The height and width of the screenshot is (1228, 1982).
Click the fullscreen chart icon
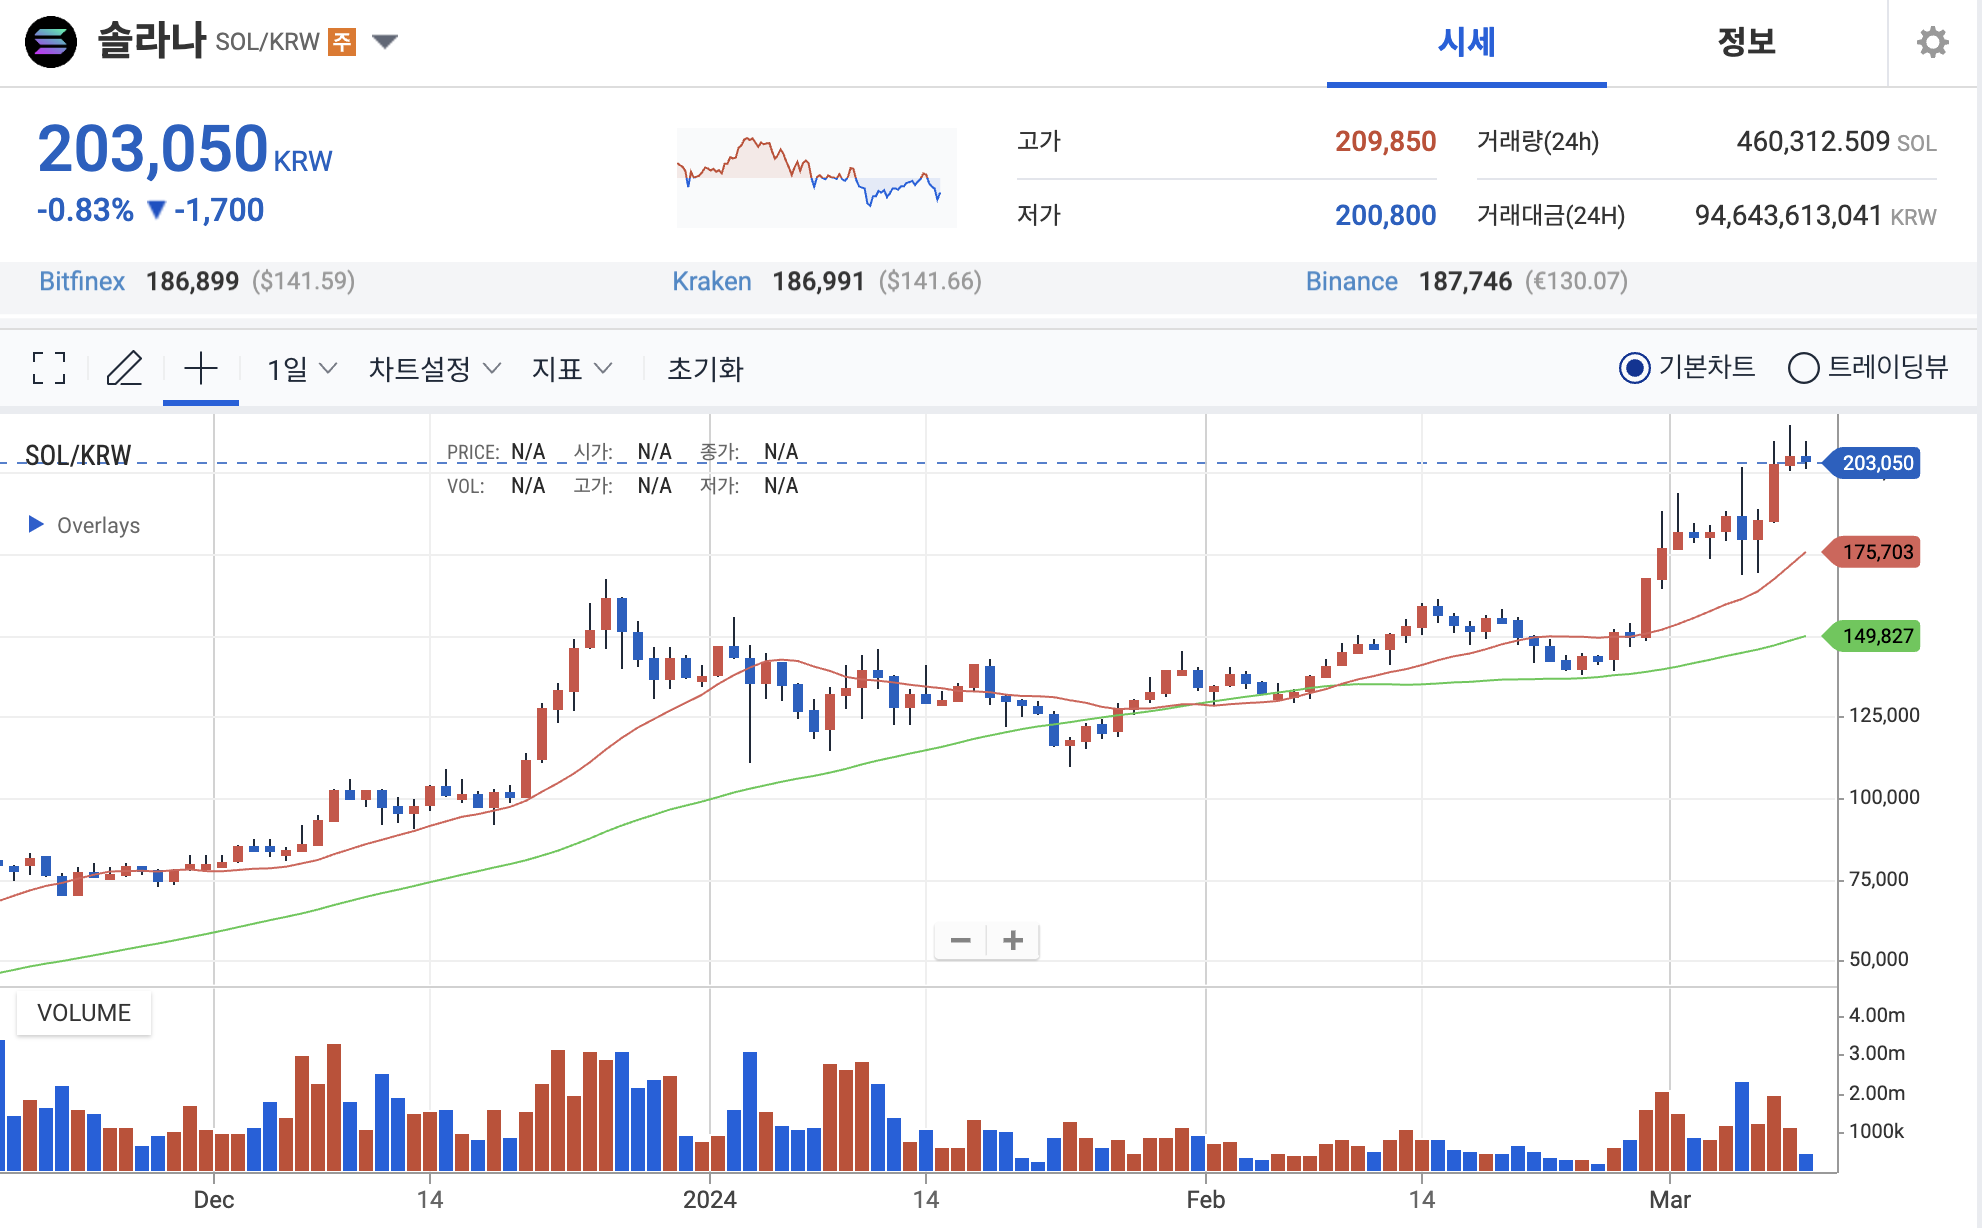click(x=49, y=368)
